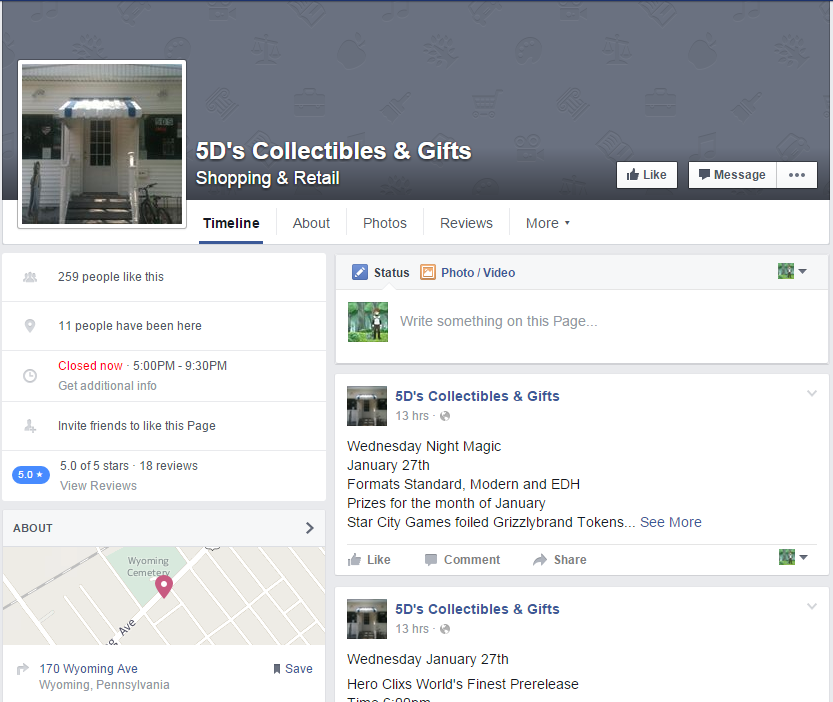Click the thumbs-up Like page button
Viewport: 833px width, 702px height.
coord(647,175)
